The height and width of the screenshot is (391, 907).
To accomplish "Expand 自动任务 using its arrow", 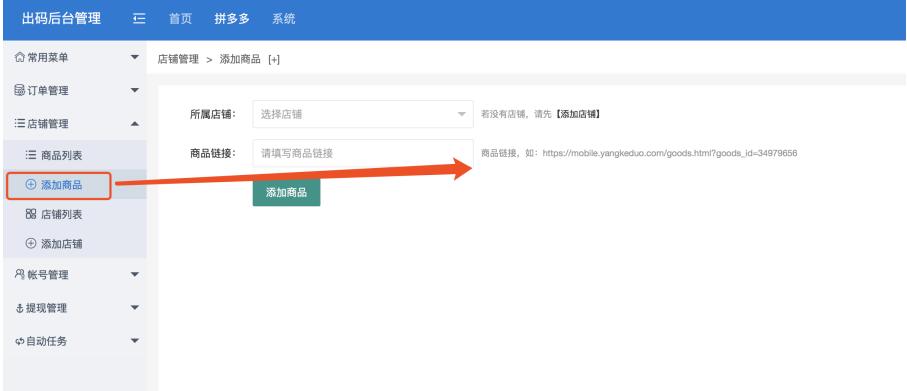I will (x=135, y=341).
